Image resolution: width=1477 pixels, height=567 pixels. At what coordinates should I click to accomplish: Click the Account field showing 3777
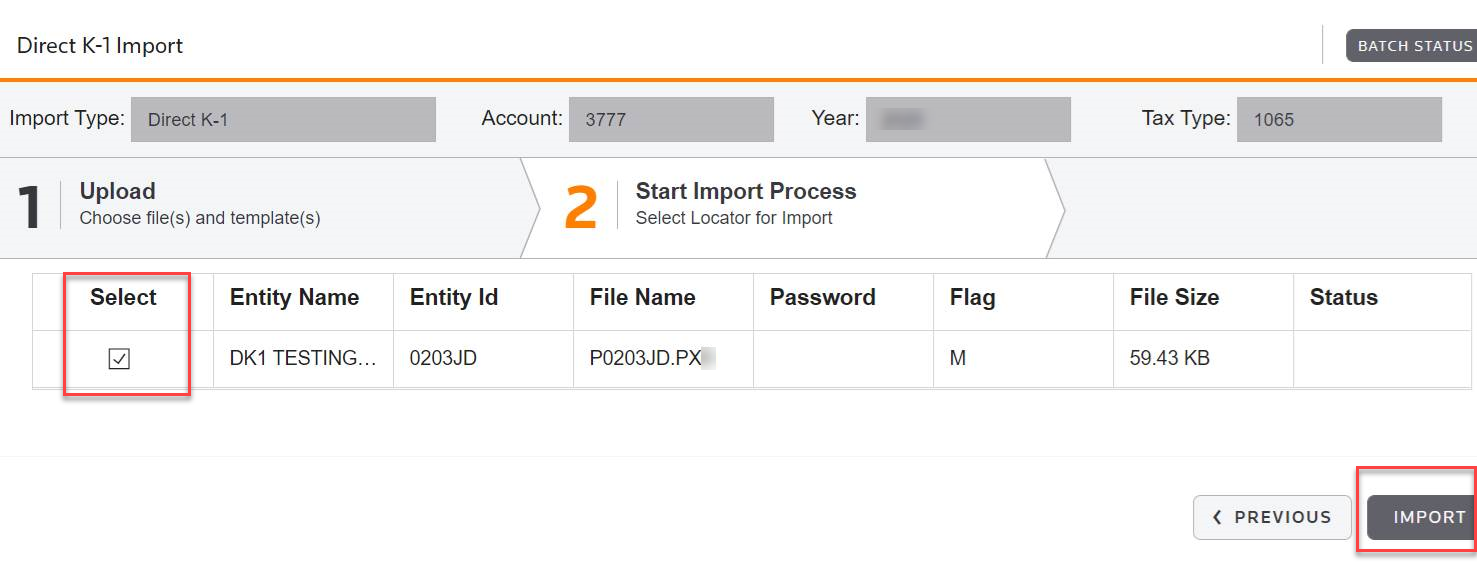[x=671, y=120]
